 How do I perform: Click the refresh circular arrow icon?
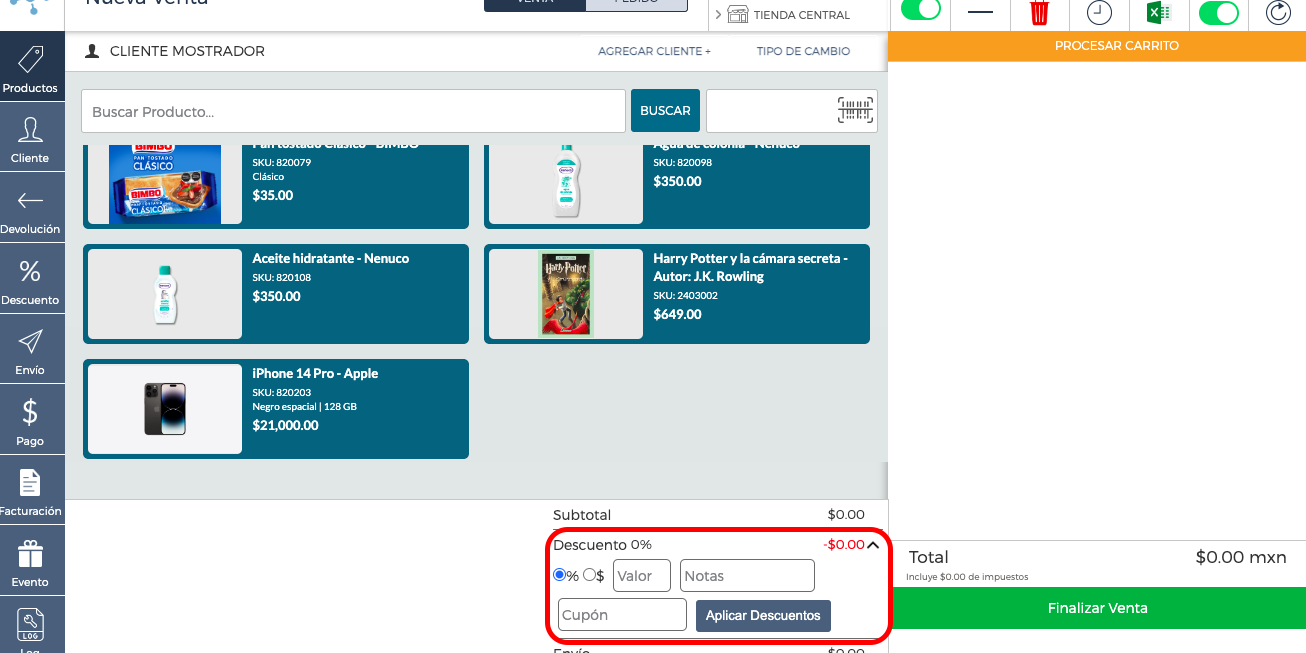(1278, 12)
